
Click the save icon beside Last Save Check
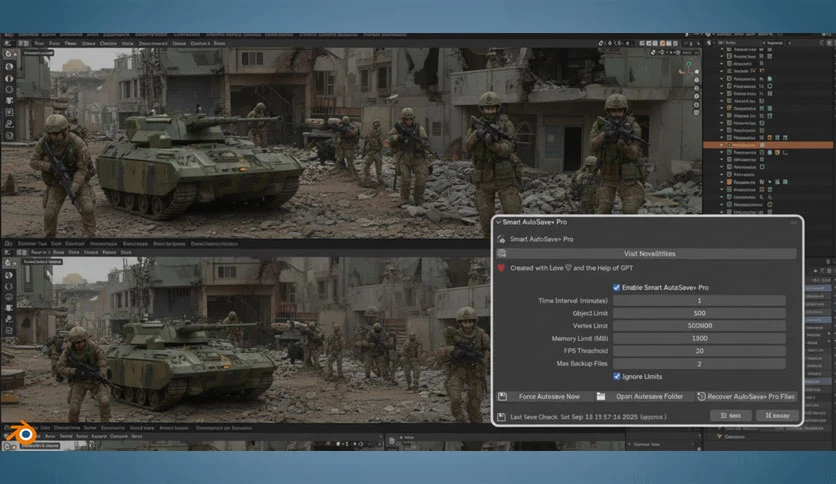pyautogui.click(x=501, y=417)
